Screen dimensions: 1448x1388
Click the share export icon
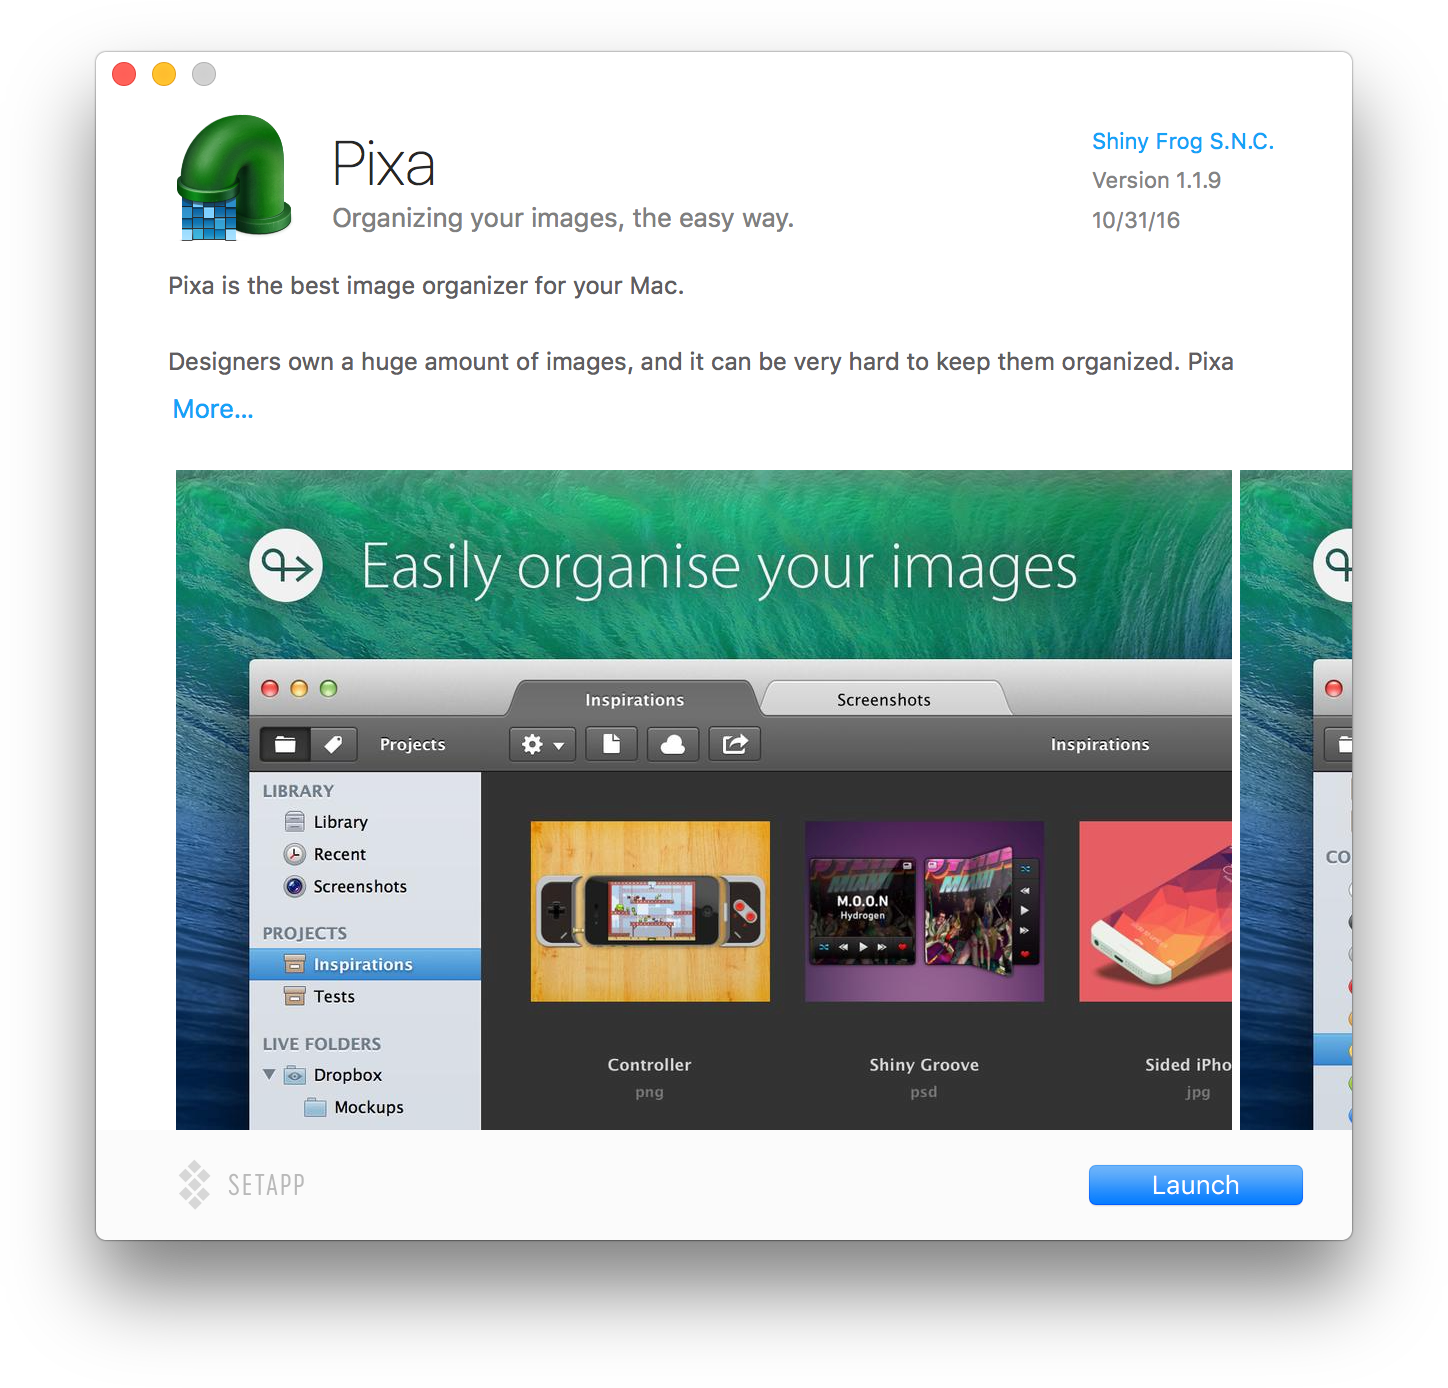click(x=735, y=744)
